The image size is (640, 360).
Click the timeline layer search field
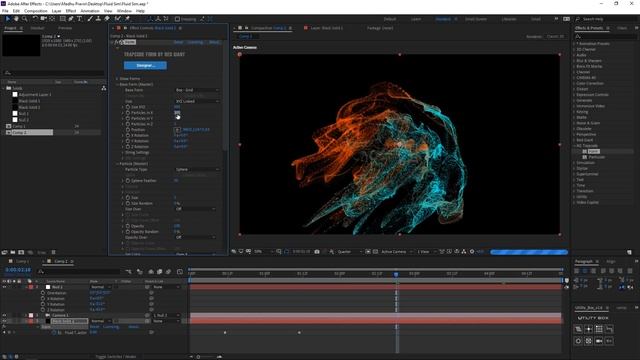coord(80,271)
